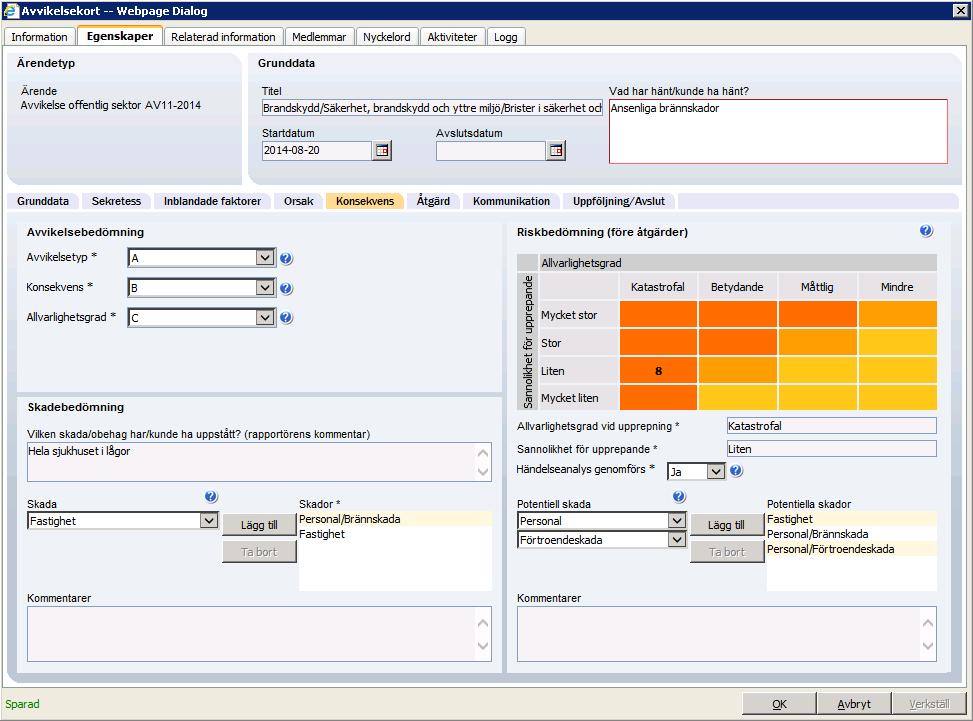This screenshot has width=973, height=721.
Task: Go to Uppföljning/Avslut sub-tab
Action: [x=619, y=201]
